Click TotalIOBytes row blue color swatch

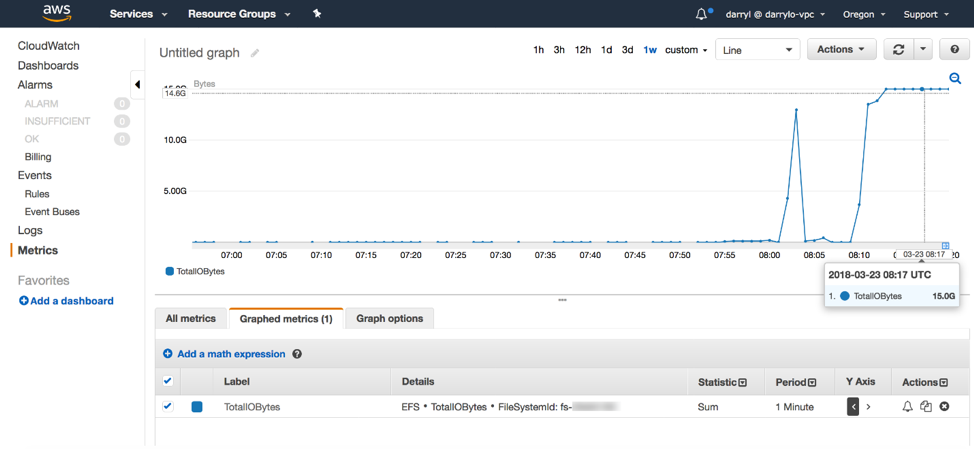pyautogui.click(x=197, y=407)
